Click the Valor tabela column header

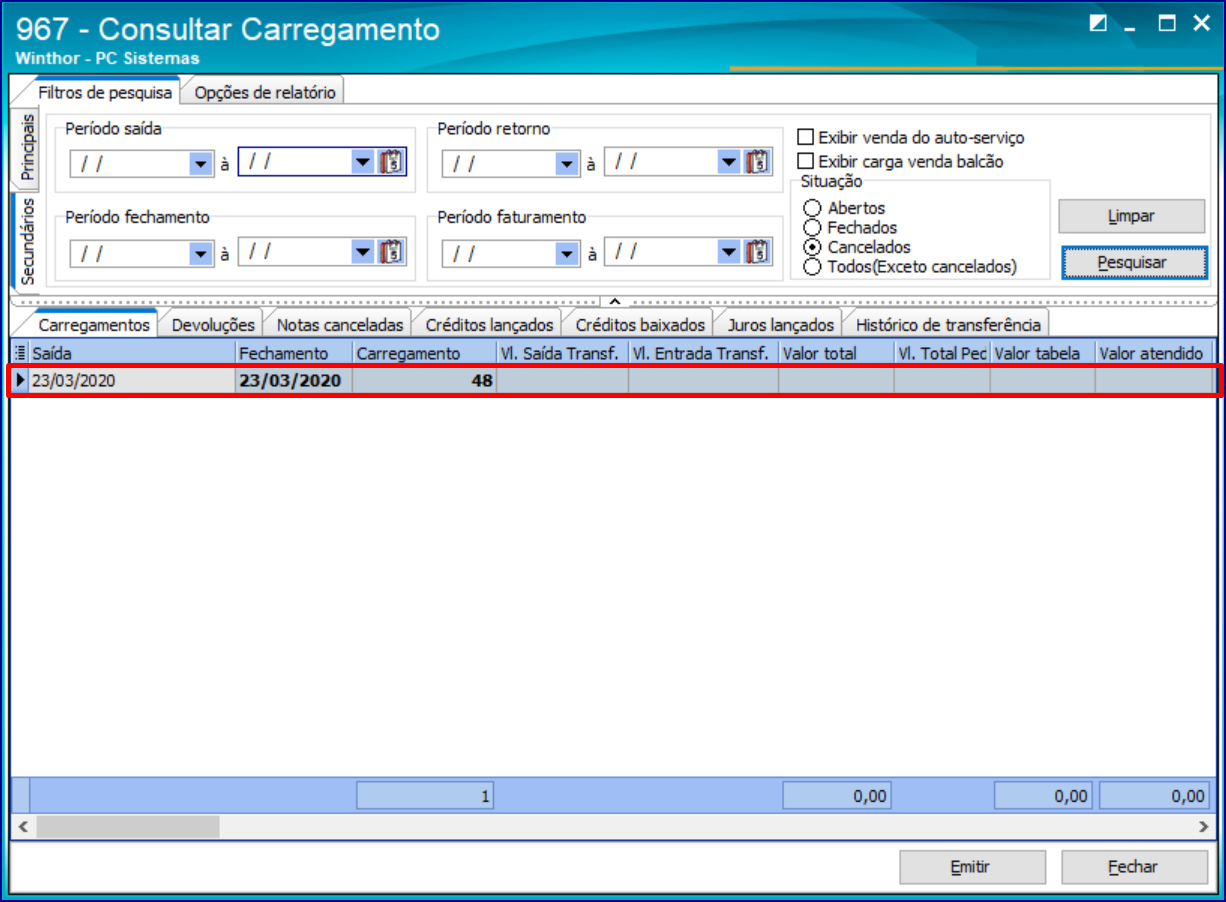pos(1042,353)
